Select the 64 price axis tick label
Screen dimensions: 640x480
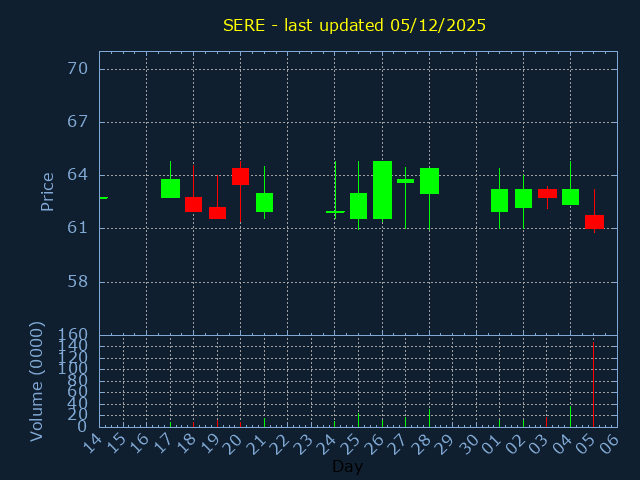tap(78, 175)
